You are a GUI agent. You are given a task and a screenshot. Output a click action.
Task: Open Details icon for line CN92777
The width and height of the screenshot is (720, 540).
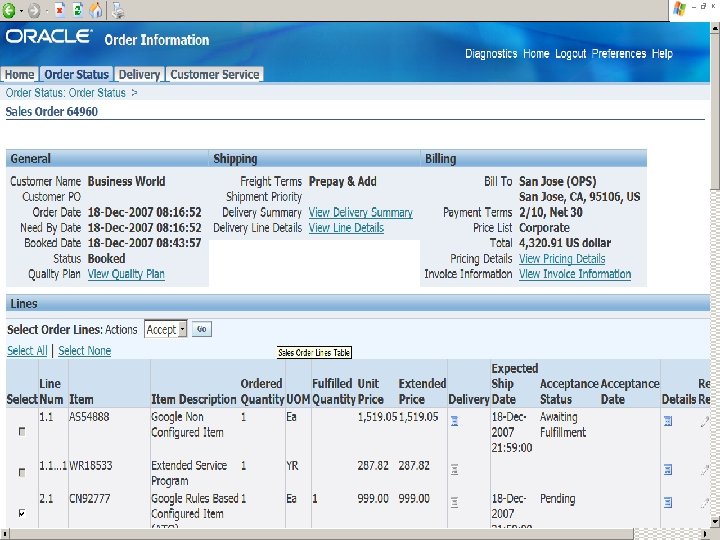tap(668, 502)
